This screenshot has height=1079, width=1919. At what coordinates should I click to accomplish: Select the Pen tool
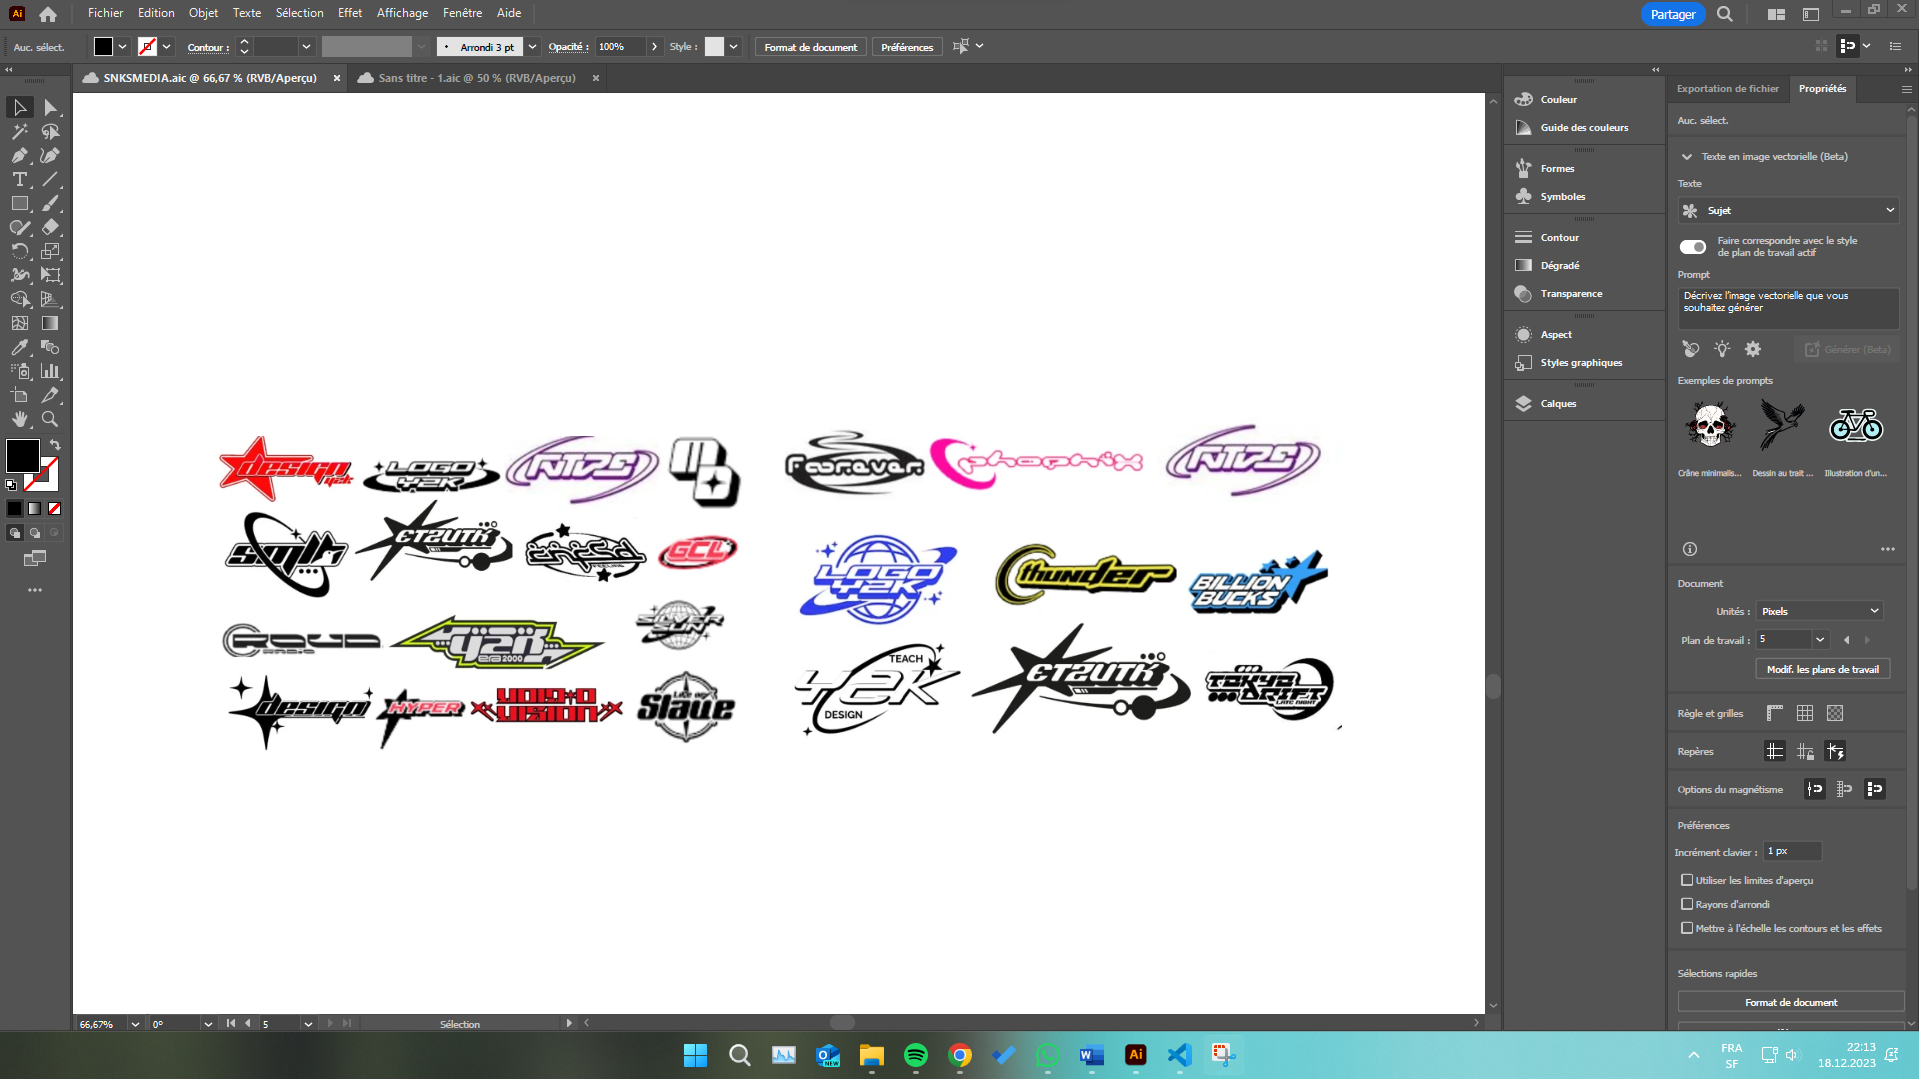pos(20,155)
